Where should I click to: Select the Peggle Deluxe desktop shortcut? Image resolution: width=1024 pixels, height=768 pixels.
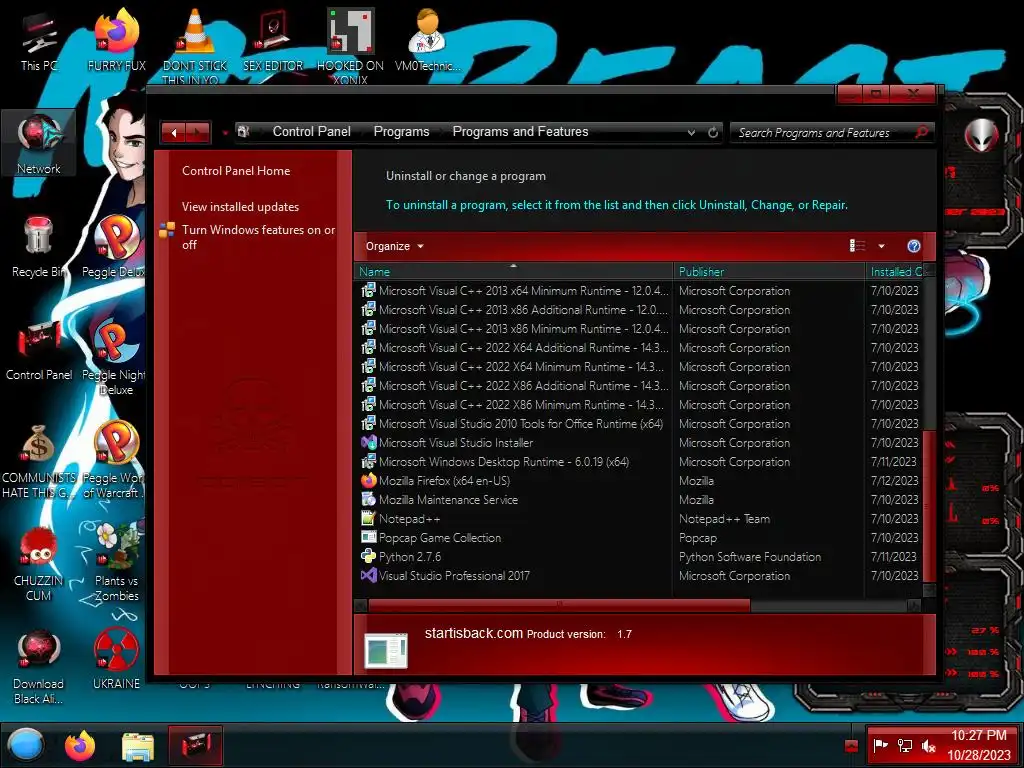pyautogui.click(x=115, y=247)
